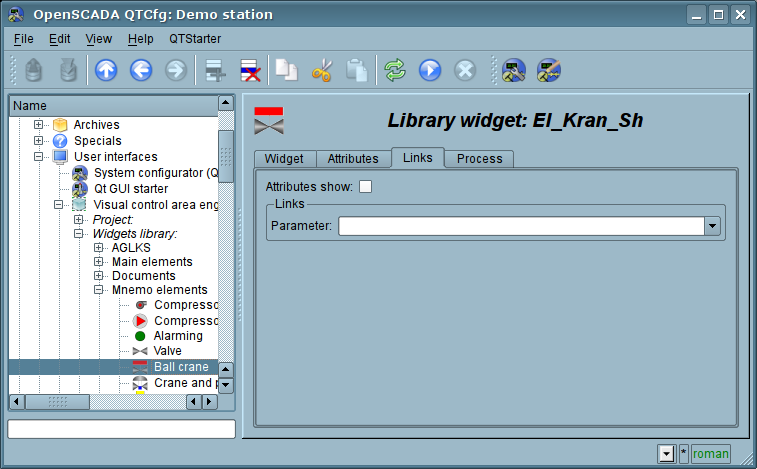This screenshot has height=469, width=757.
Task: Click the roman user button in status bar
Action: [710, 454]
